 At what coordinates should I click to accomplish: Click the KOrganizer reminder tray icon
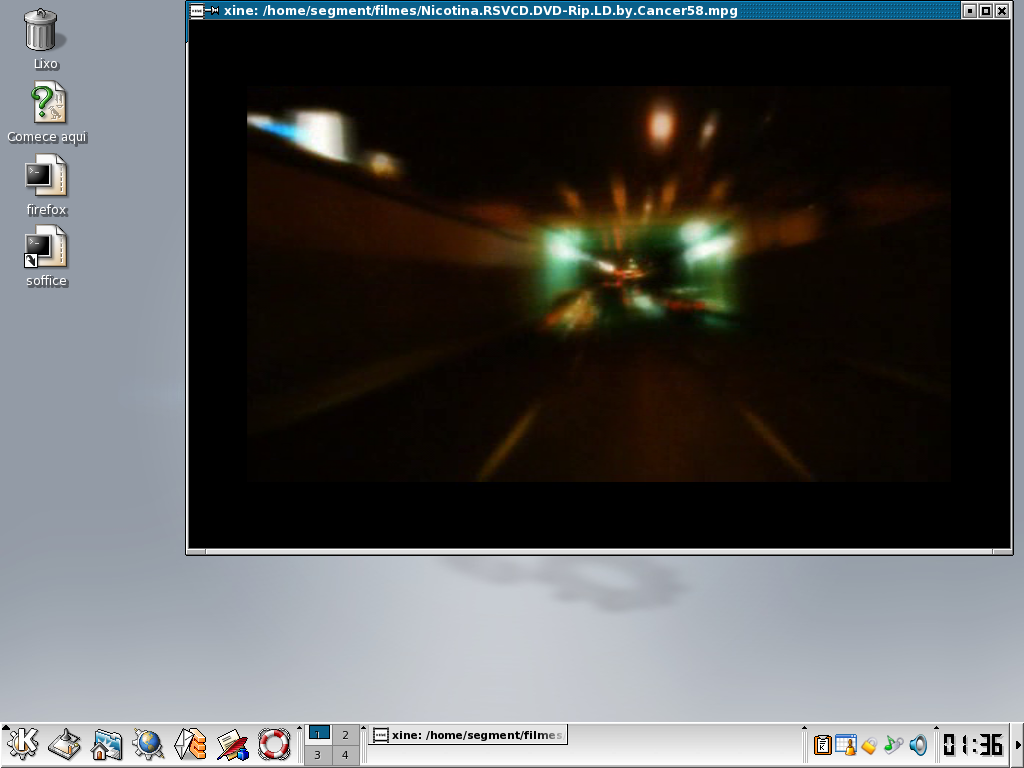pyautogui.click(x=846, y=745)
